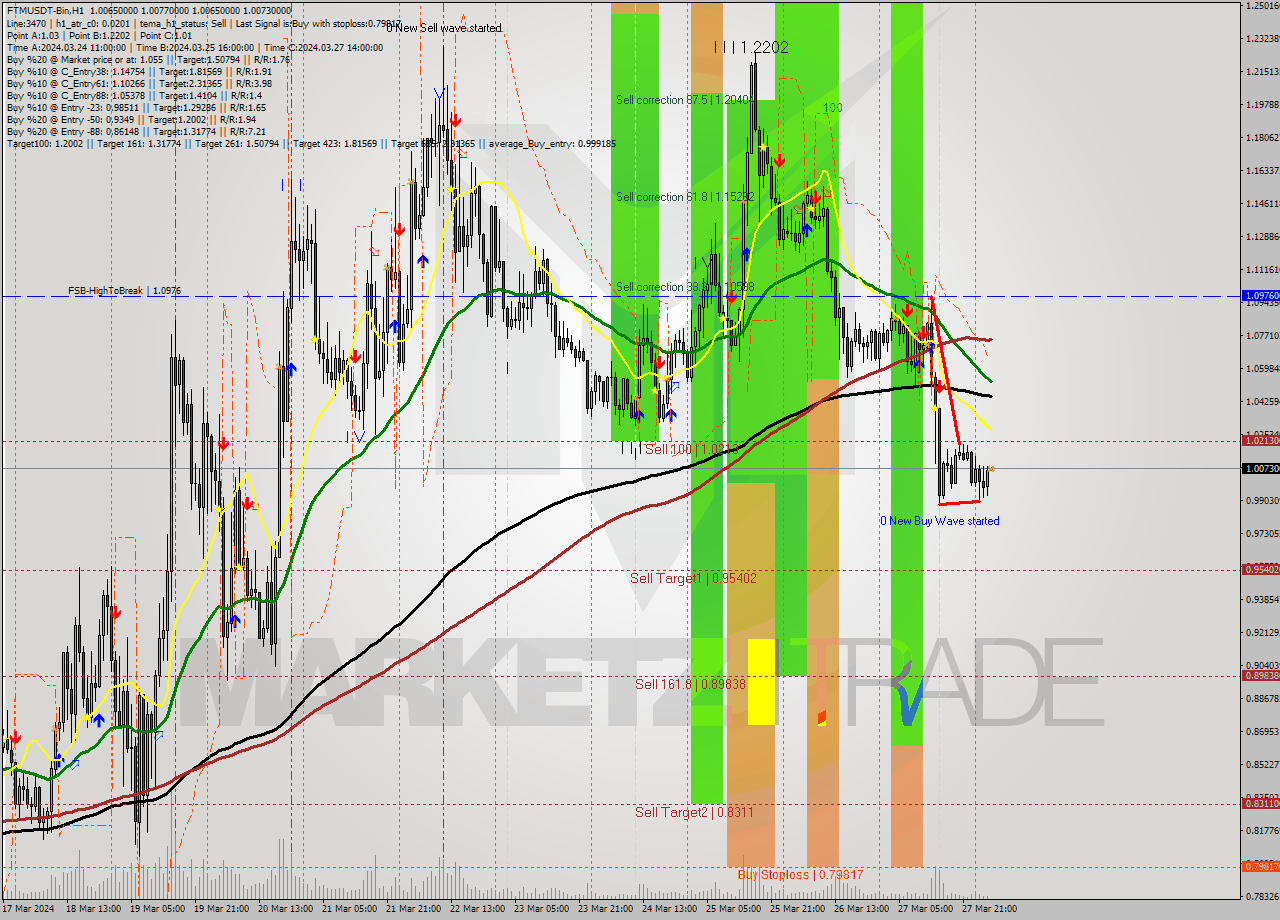
Task: Click the red down arrow inside Sell correction 61.8 zone
Action: [x=817, y=196]
